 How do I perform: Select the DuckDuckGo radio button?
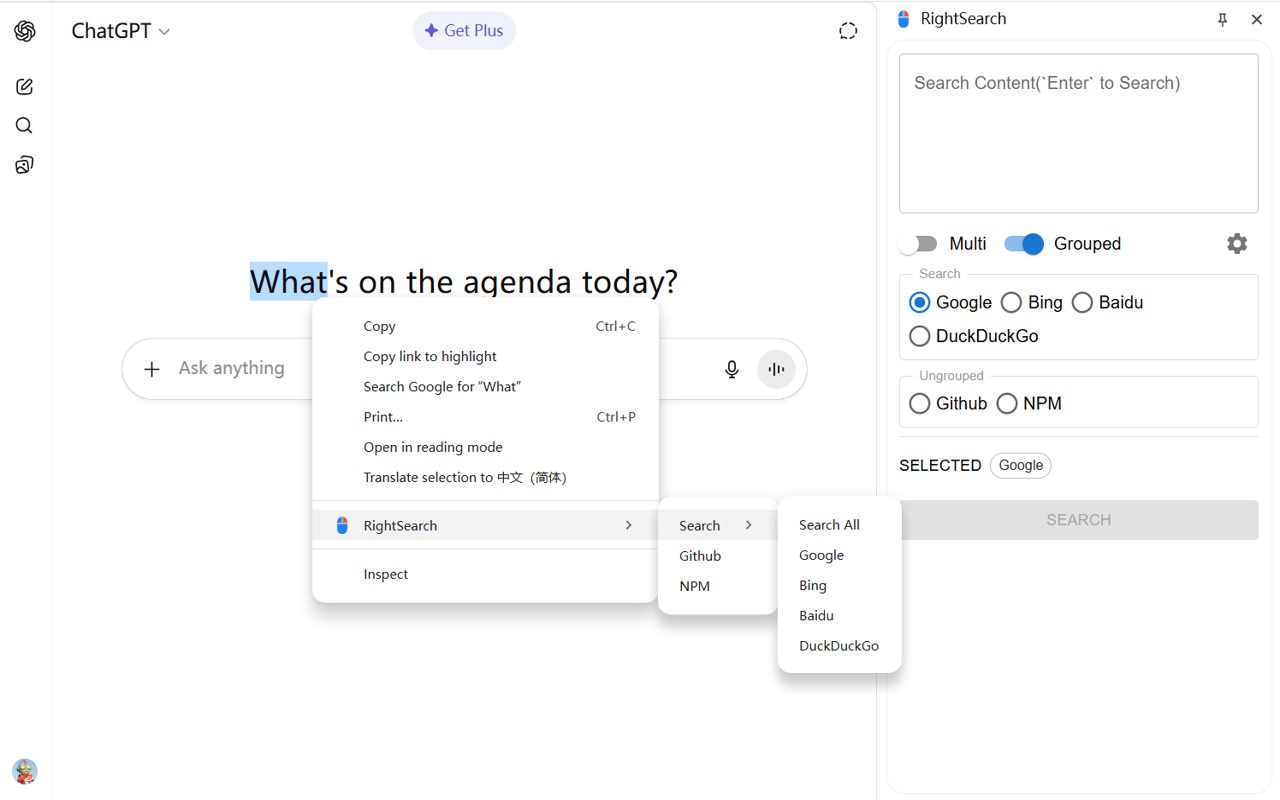pyautogui.click(x=919, y=336)
